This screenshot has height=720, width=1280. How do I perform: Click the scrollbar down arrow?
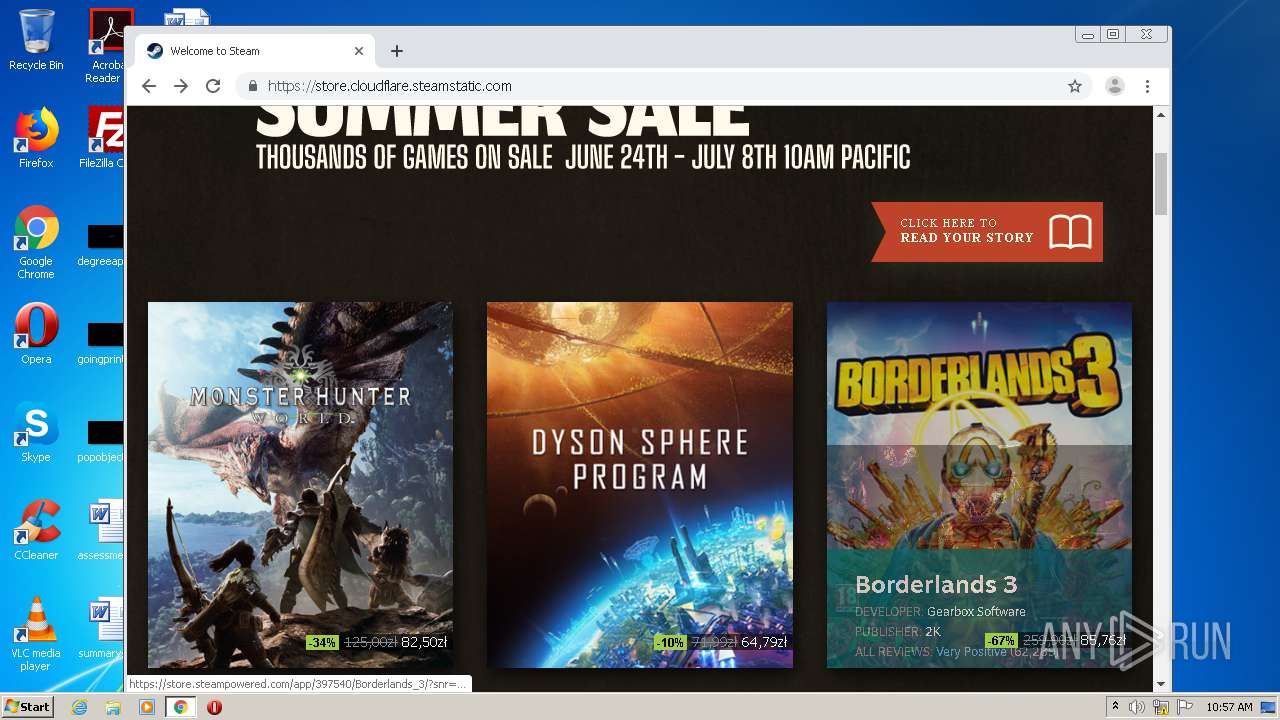(x=1160, y=684)
